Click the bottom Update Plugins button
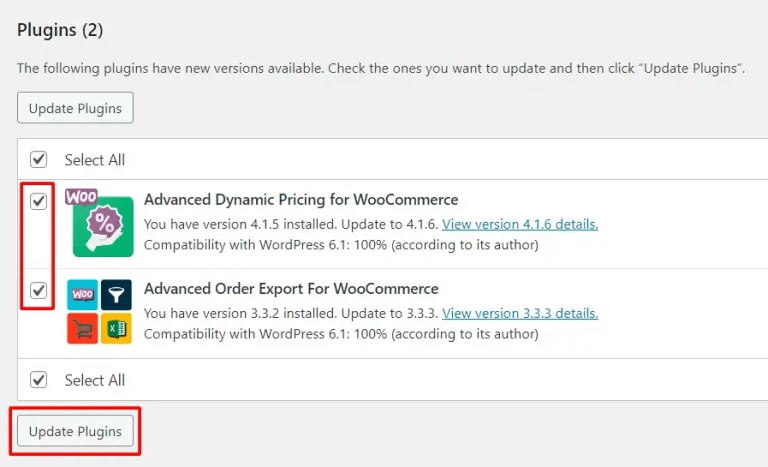 [75, 431]
